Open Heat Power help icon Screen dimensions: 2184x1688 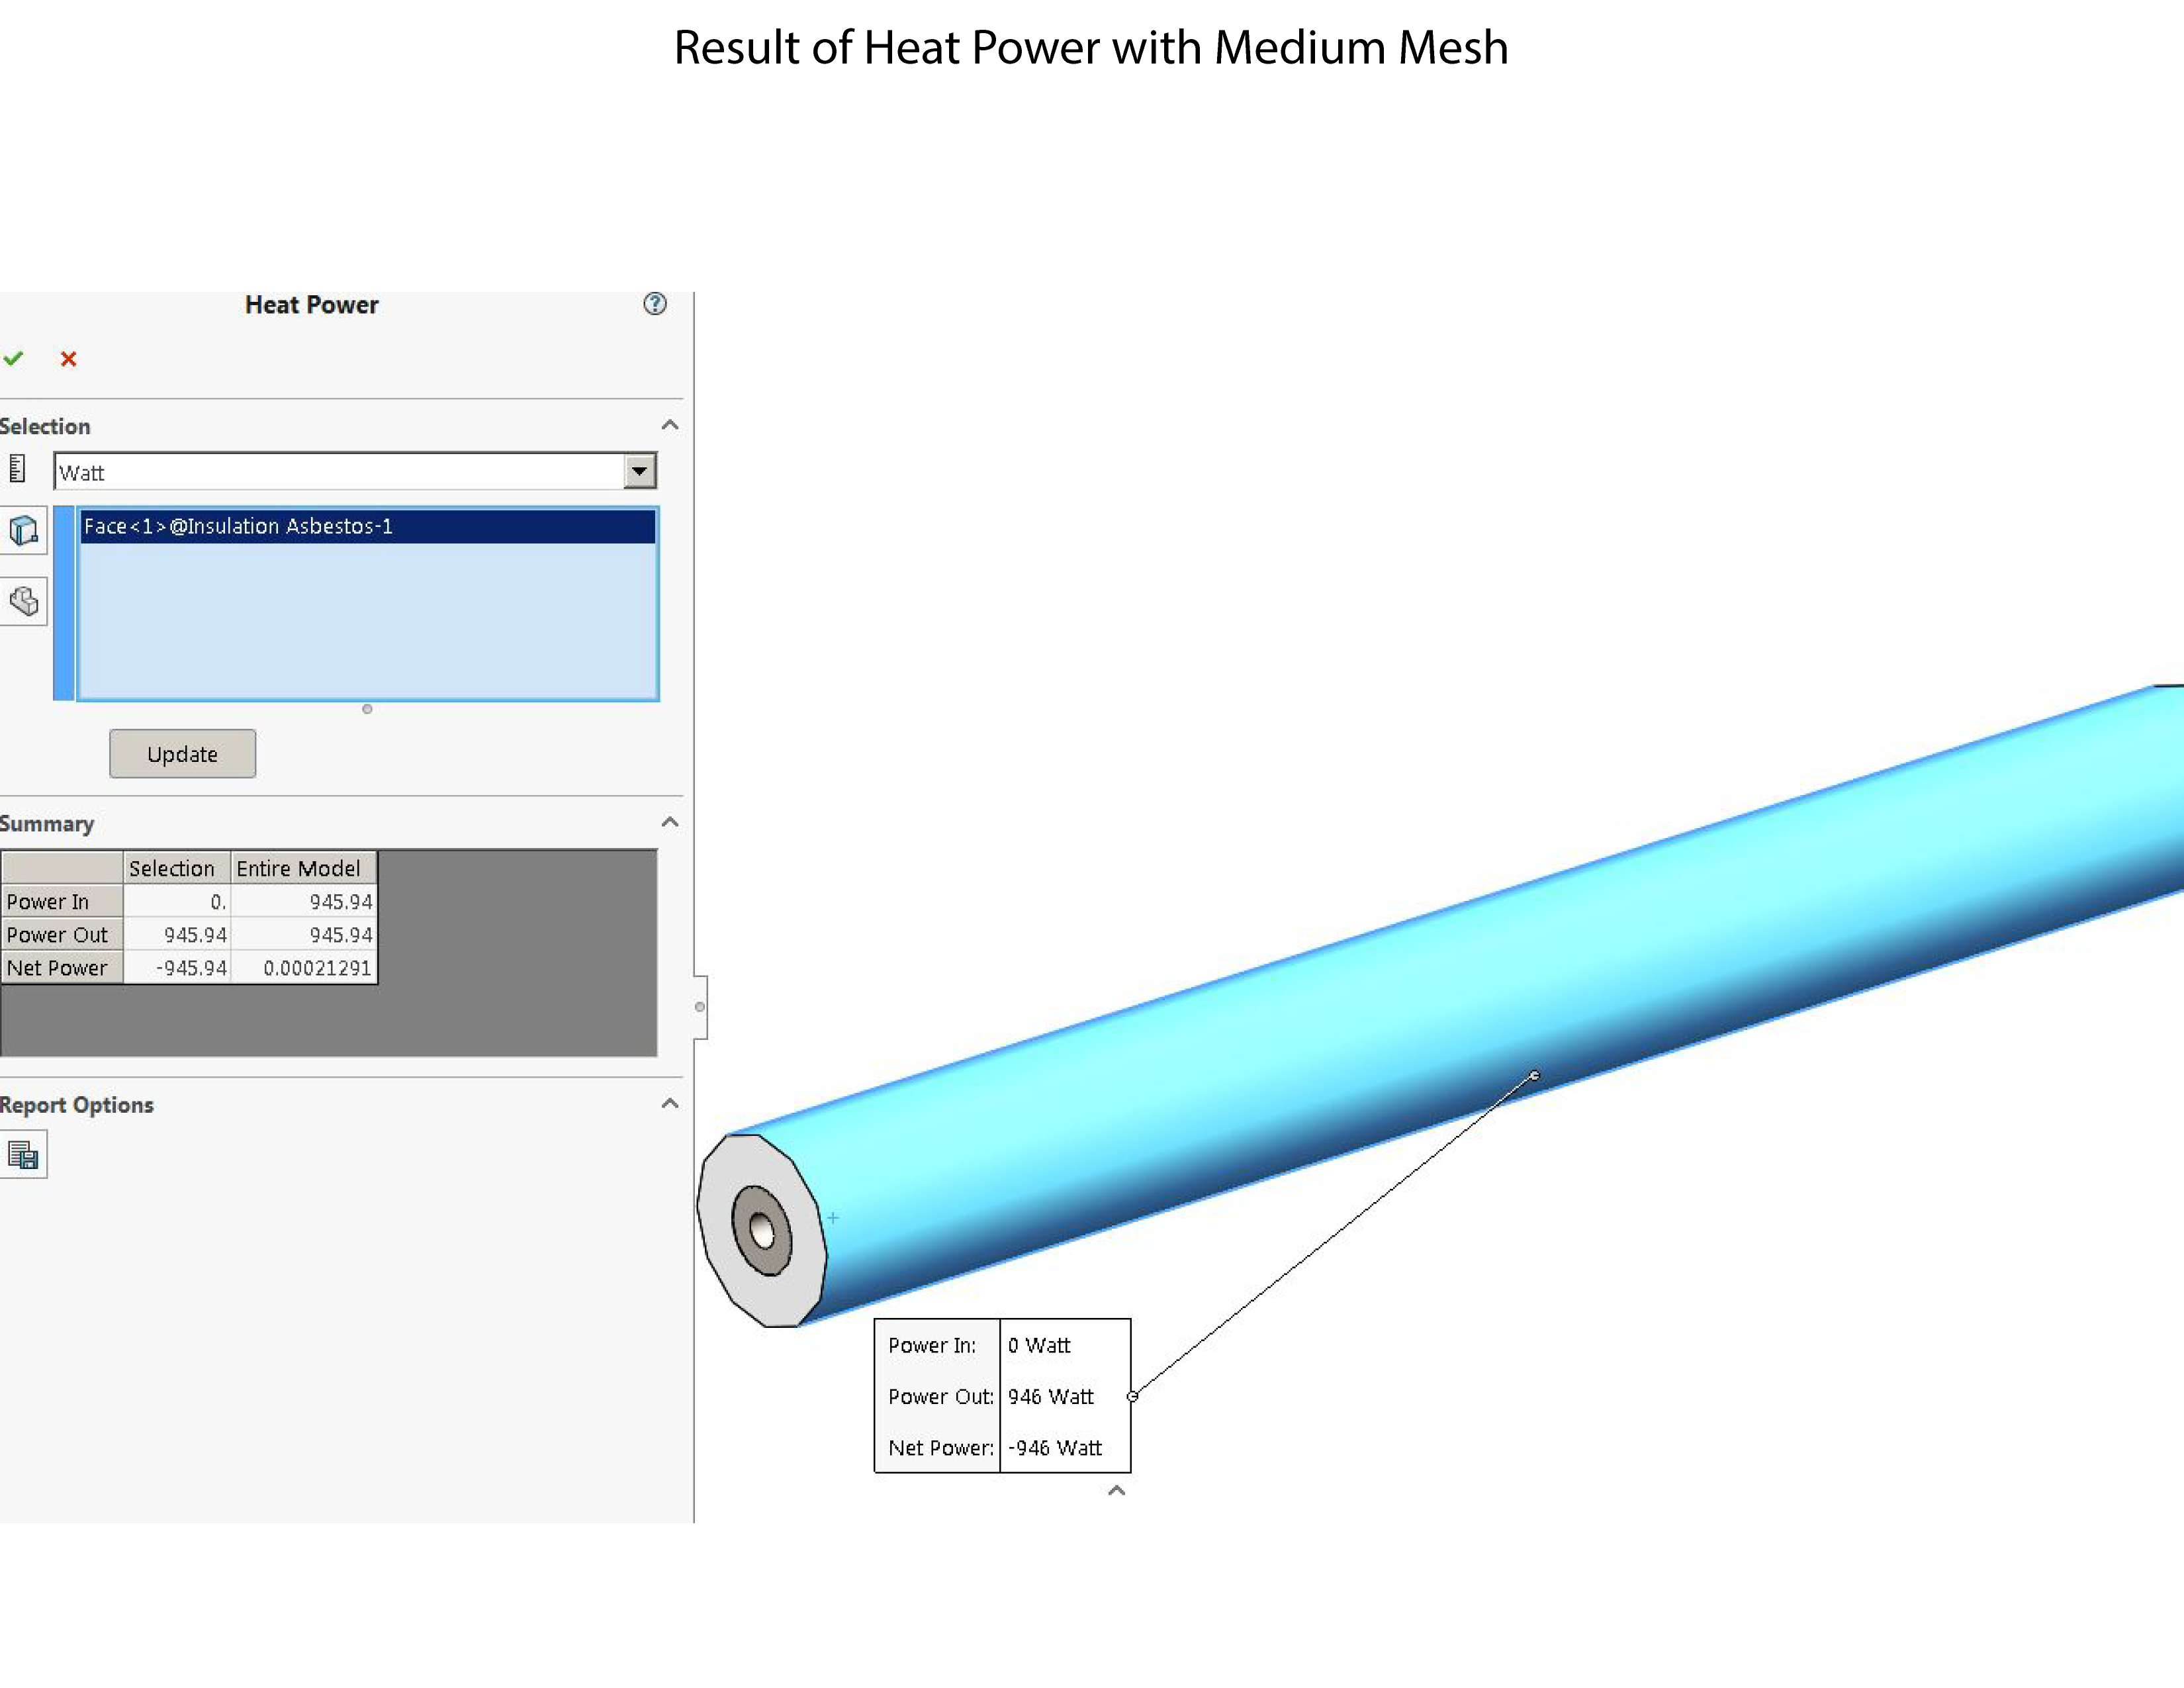point(654,304)
